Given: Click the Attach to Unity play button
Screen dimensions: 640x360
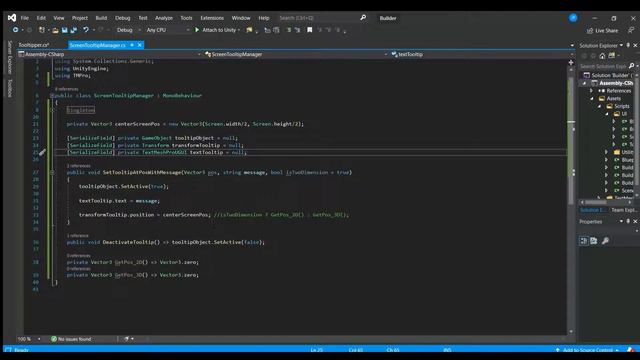Looking at the screenshot, I should (x=215, y=30).
